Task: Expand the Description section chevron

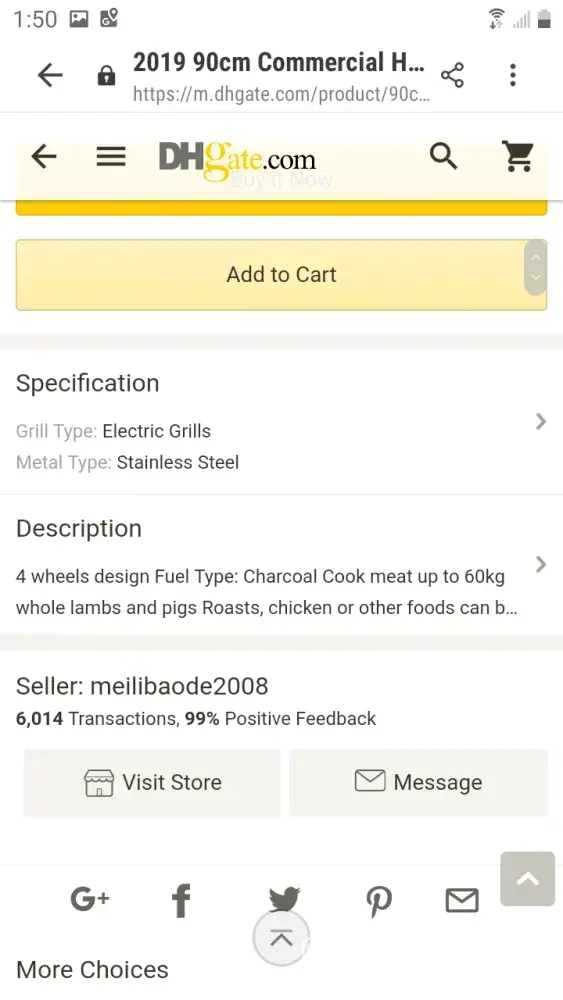Action: point(541,564)
